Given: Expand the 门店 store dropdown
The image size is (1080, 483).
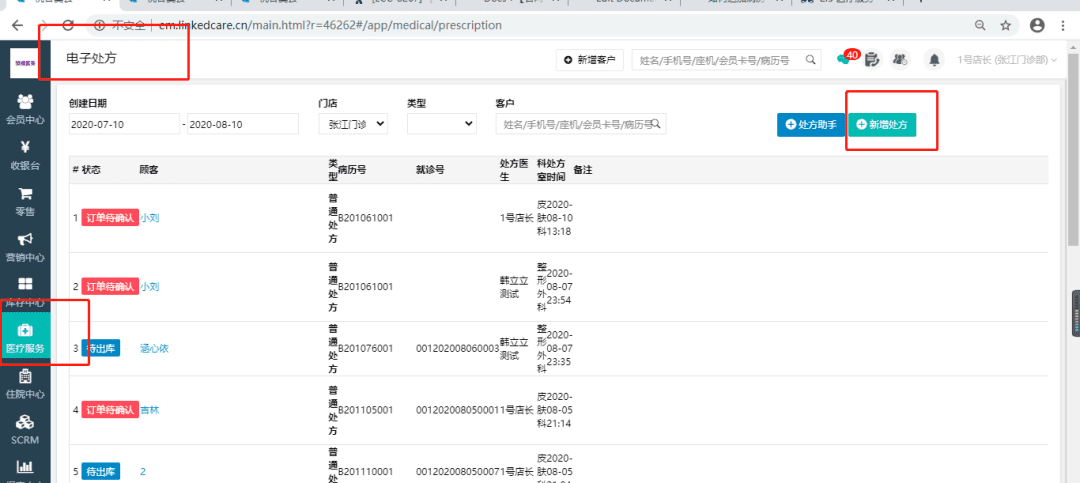Looking at the screenshot, I should coord(353,124).
